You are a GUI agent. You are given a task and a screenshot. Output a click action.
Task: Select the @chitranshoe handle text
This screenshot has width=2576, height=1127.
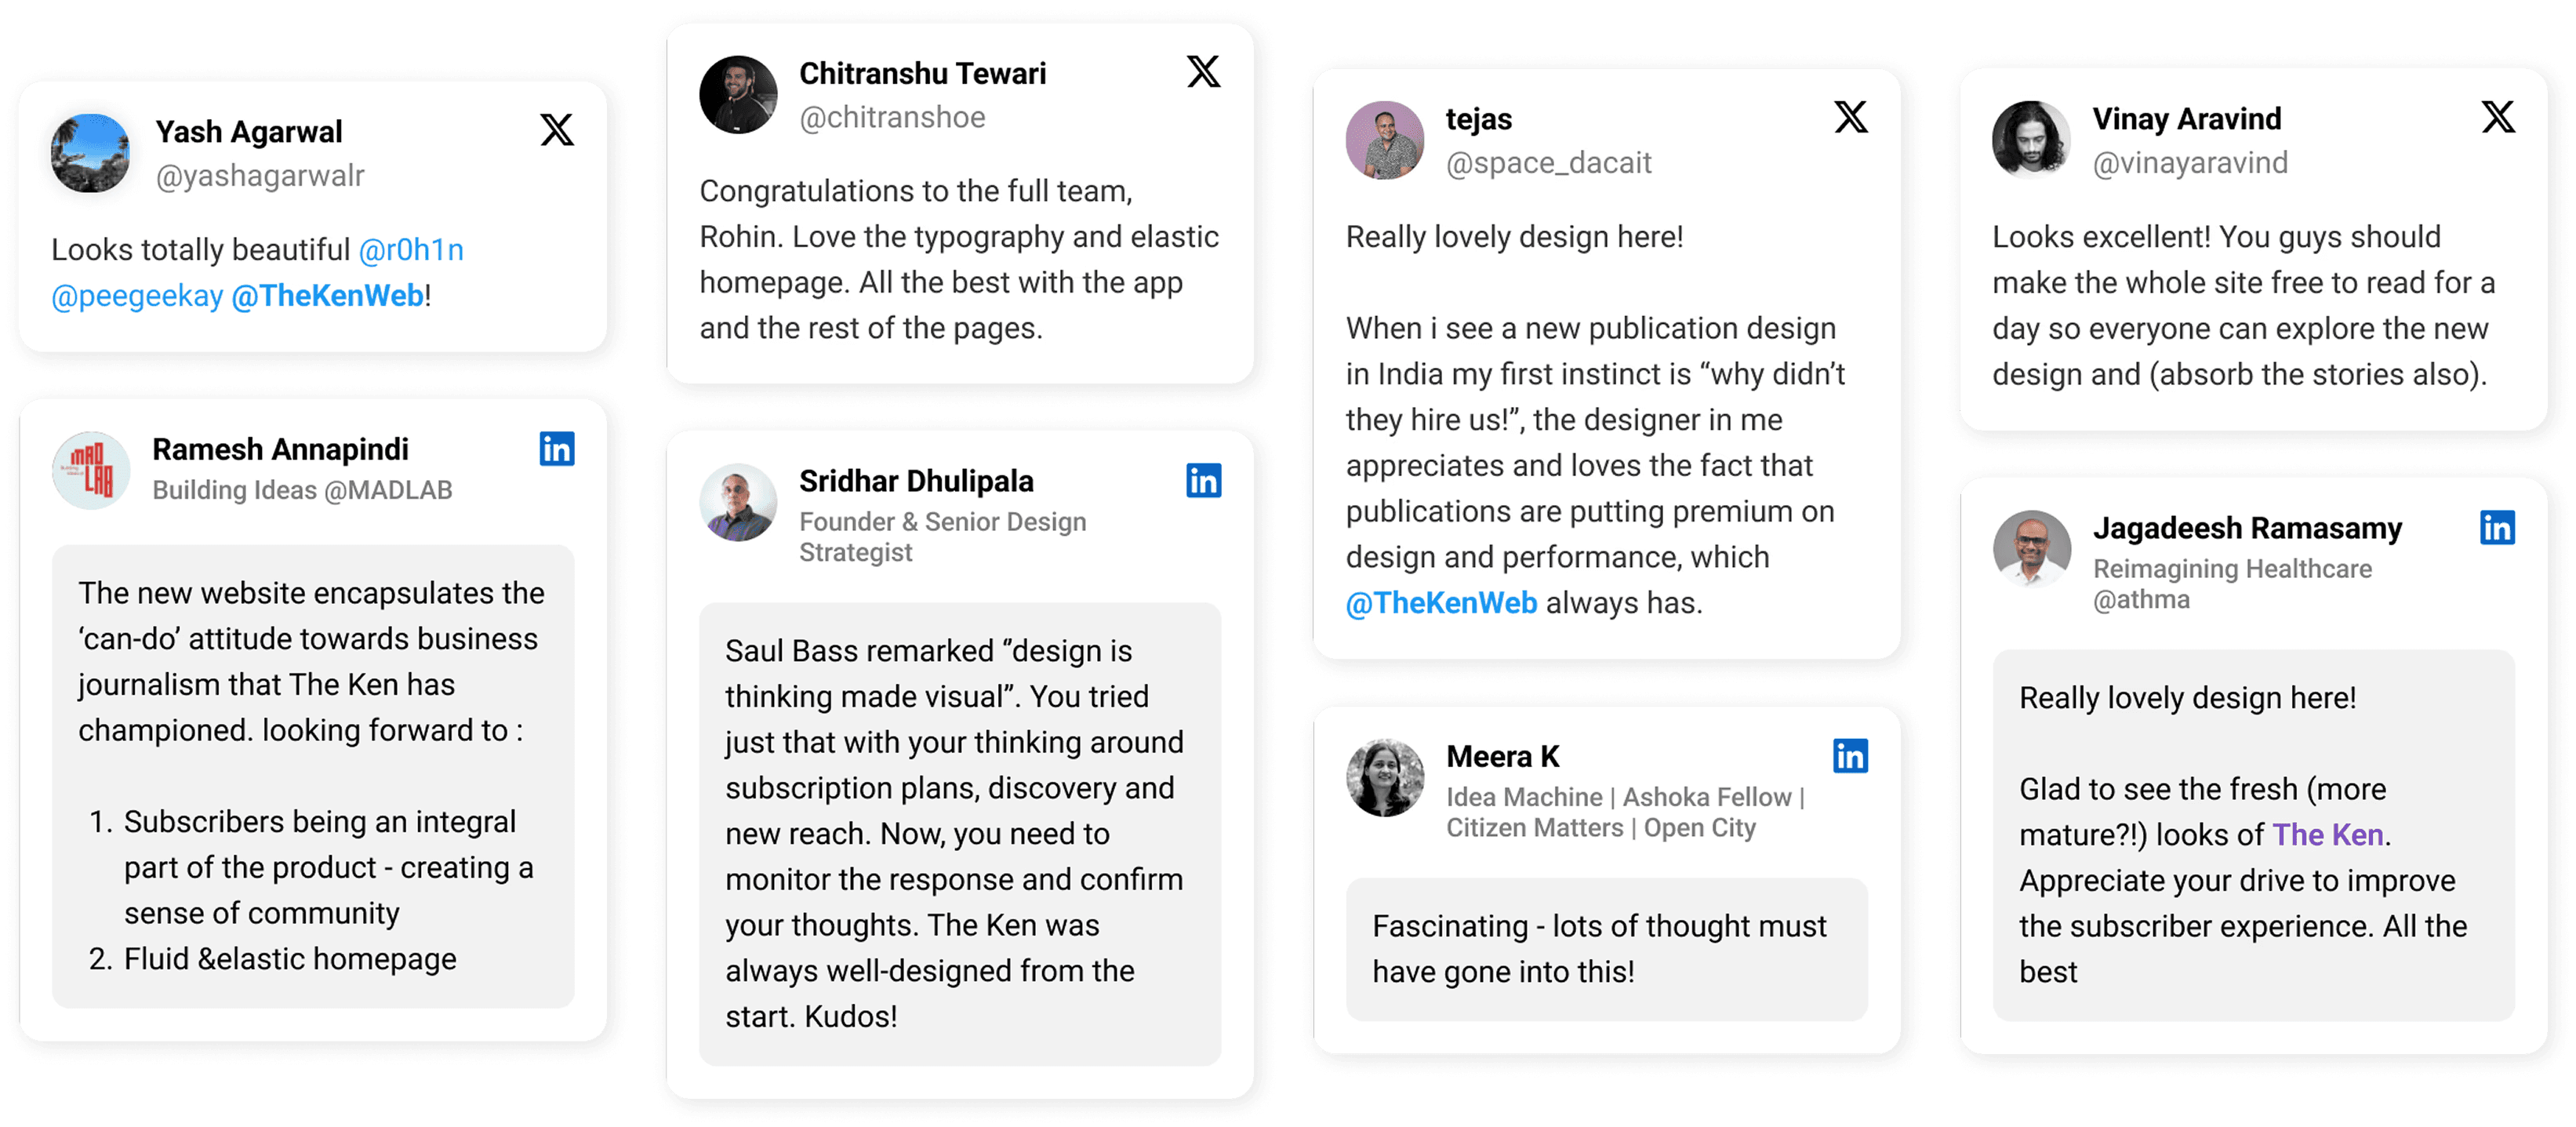point(892,118)
